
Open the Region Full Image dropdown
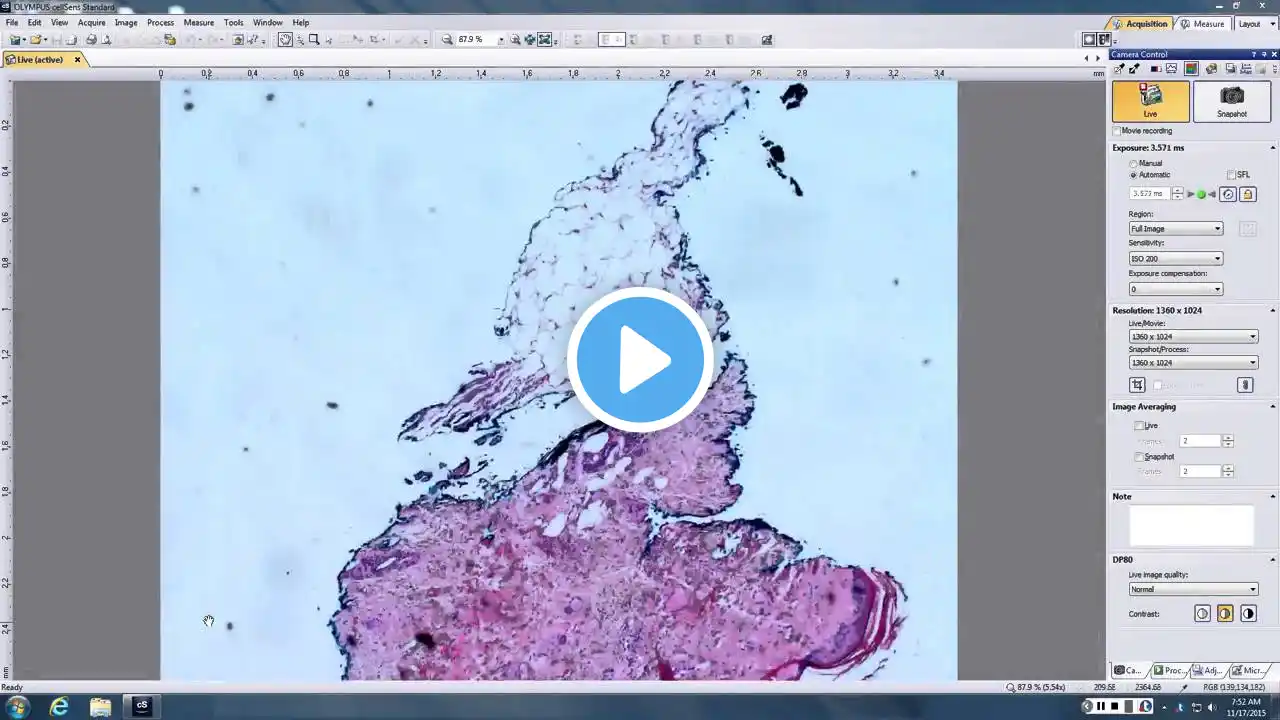[1175, 229]
